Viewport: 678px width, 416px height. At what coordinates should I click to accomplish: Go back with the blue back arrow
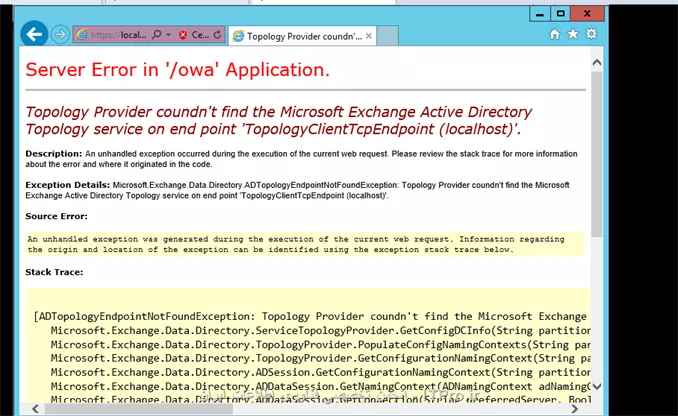coord(34,34)
